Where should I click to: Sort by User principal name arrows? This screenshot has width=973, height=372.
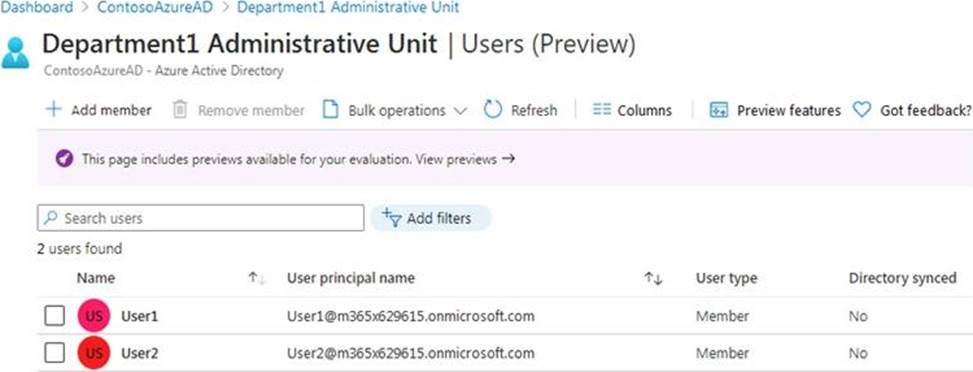pos(653,279)
